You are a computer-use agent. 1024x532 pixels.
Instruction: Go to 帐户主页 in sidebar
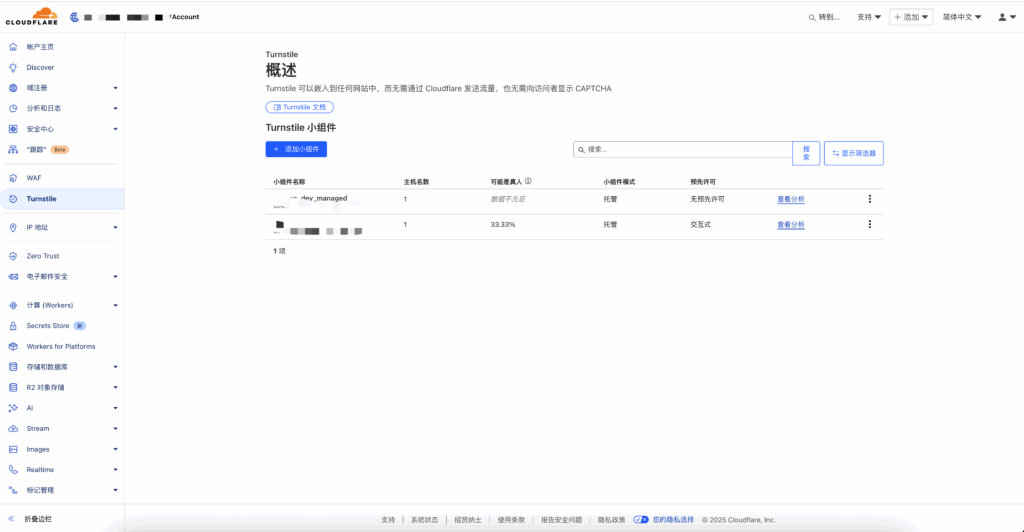point(40,47)
